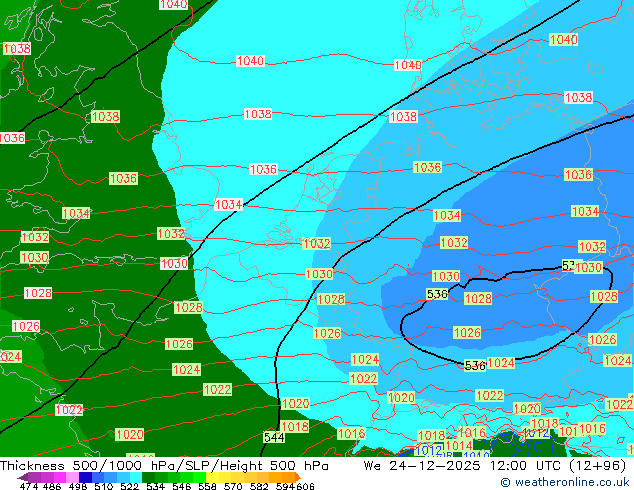Click the legend value 474

pos(29,486)
